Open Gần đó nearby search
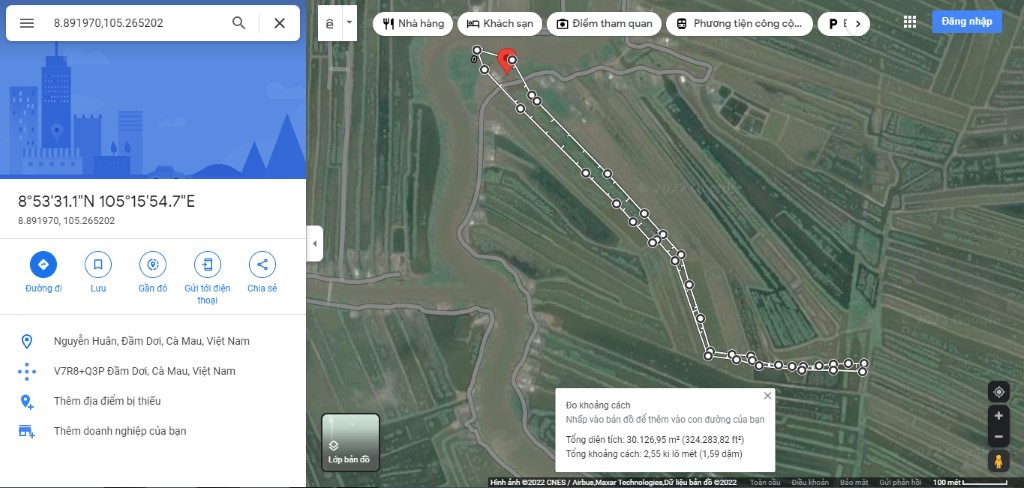The width and height of the screenshot is (1024, 488). 152,265
